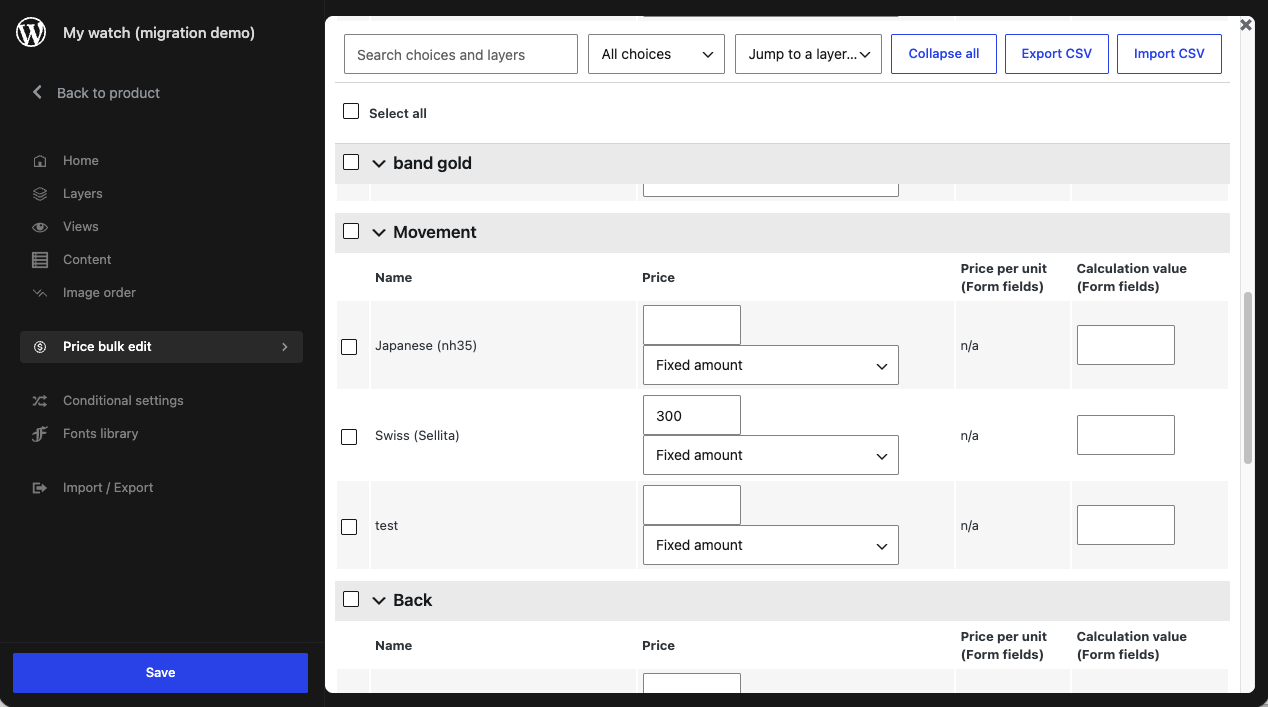Open the Content menu item
The height and width of the screenshot is (707, 1268).
pyautogui.click(x=87, y=260)
